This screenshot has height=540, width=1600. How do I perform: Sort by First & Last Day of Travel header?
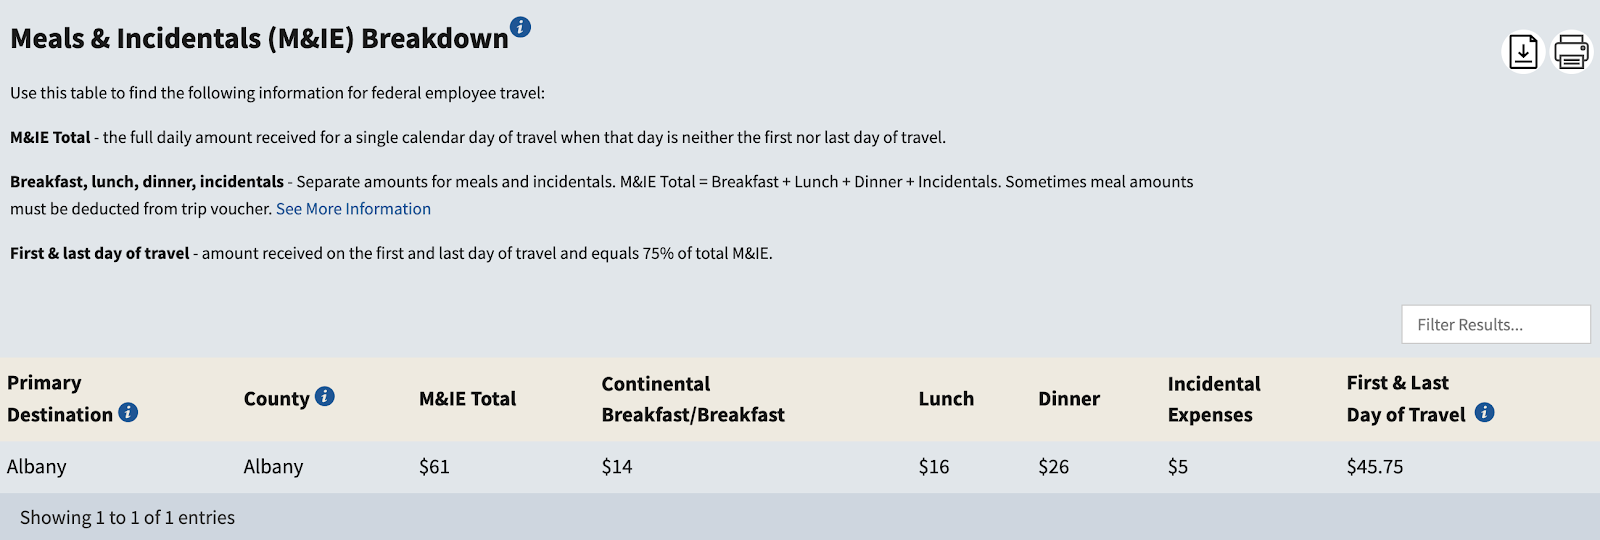(x=1406, y=398)
